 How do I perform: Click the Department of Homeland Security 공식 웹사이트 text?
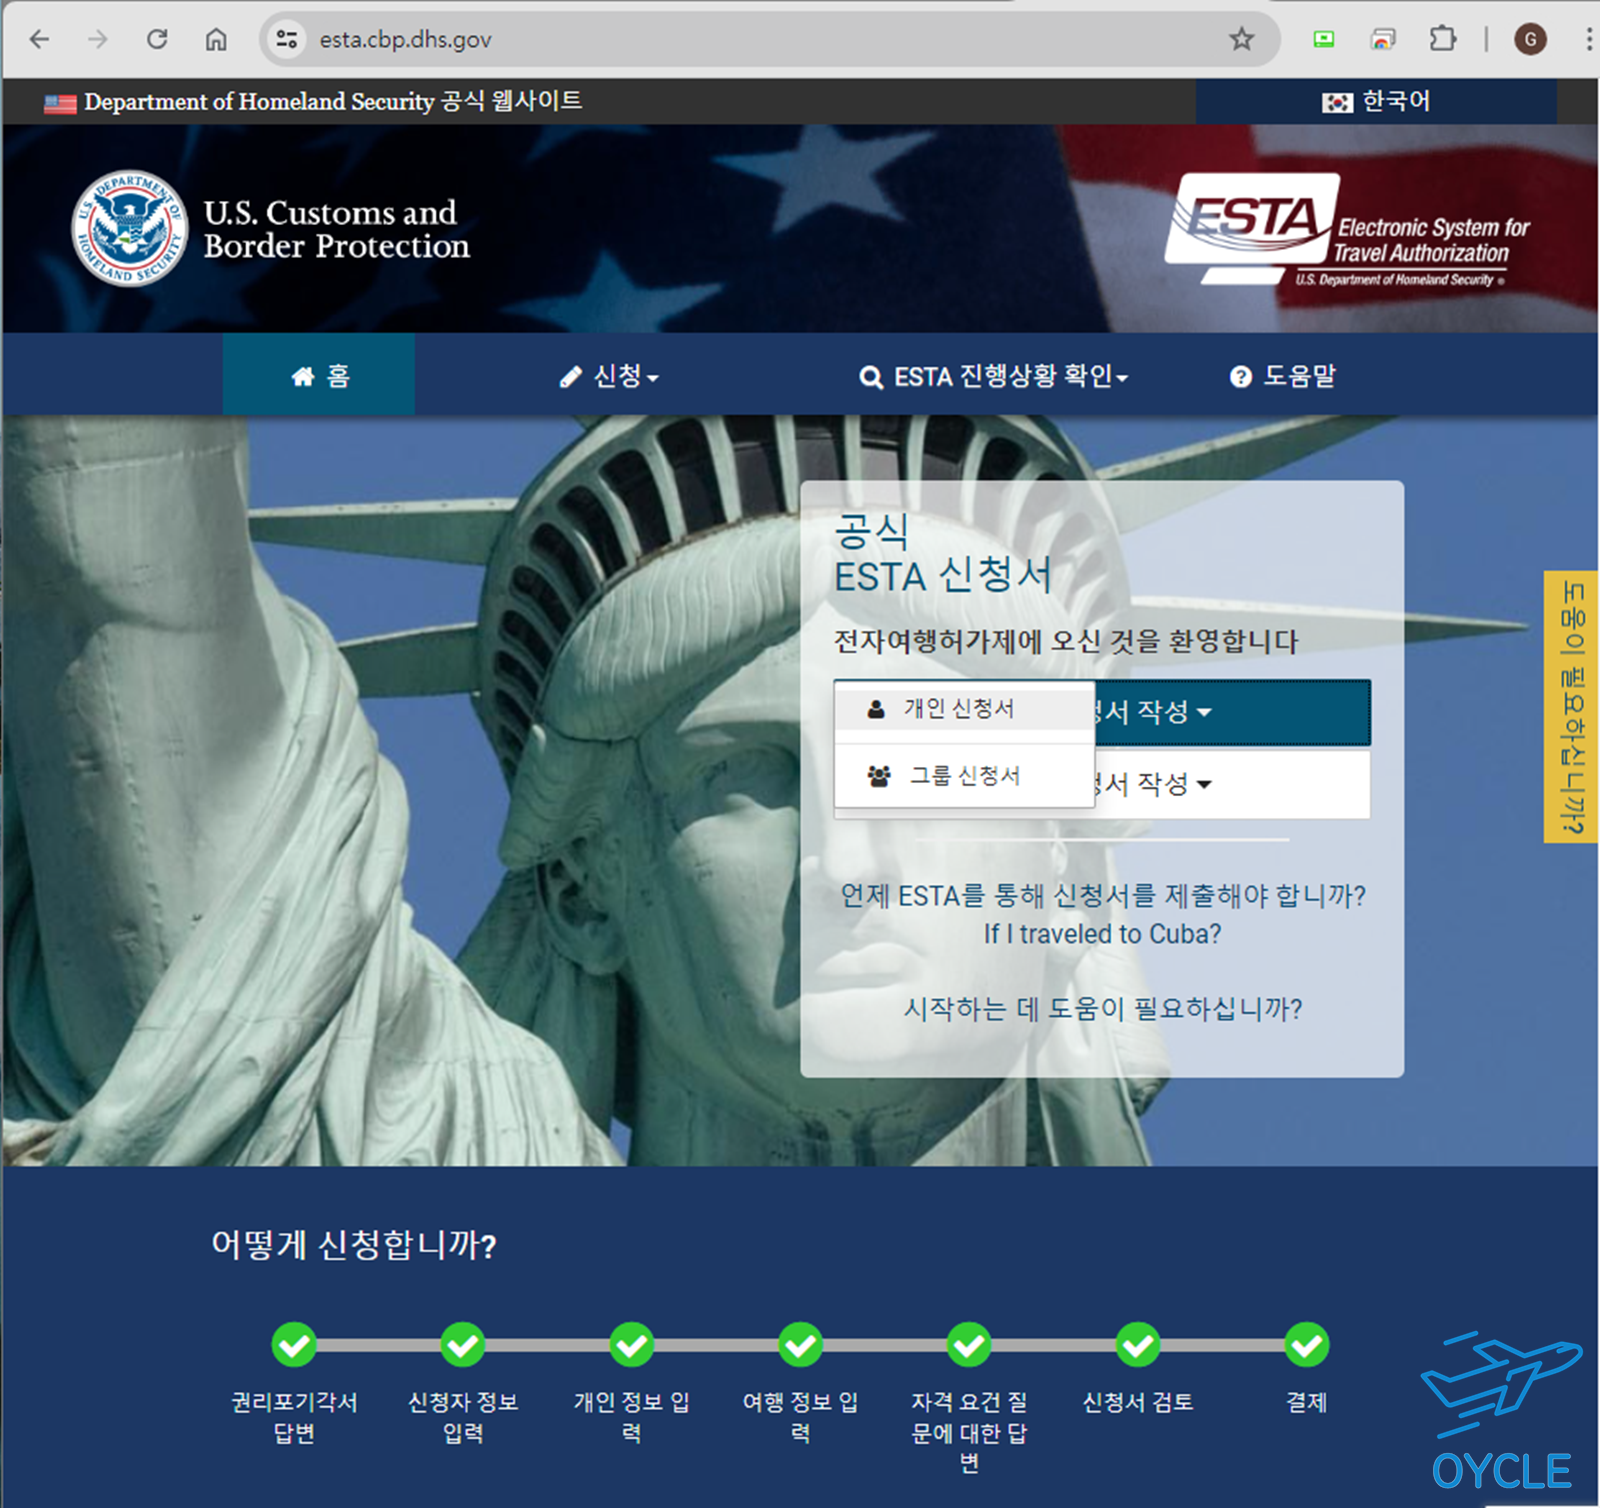(333, 101)
